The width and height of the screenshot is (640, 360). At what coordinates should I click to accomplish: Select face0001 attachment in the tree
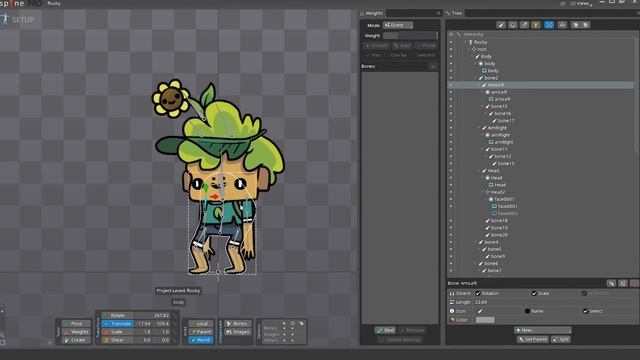507,206
